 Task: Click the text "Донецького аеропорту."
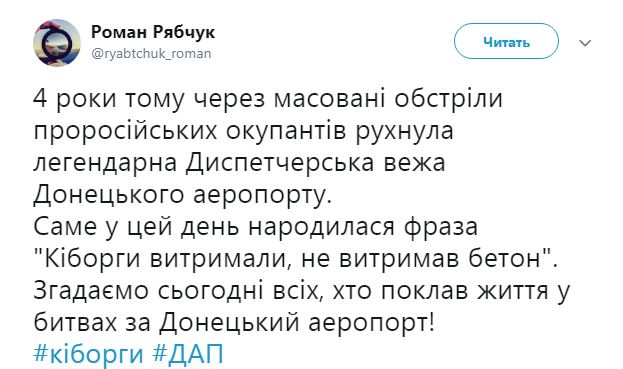[182, 195]
